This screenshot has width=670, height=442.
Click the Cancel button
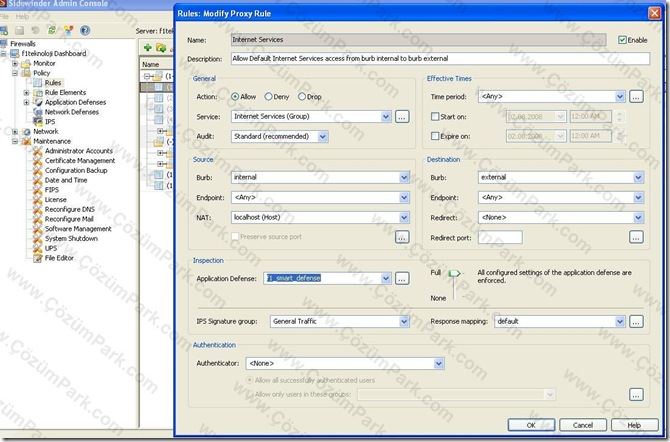pyautogui.click(x=583, y=425)
